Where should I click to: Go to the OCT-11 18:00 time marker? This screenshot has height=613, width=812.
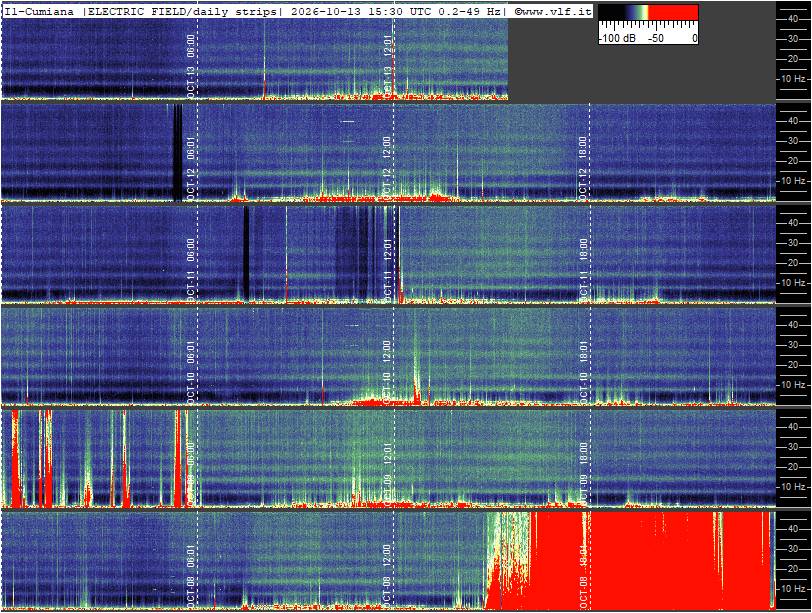pos(583,270)
